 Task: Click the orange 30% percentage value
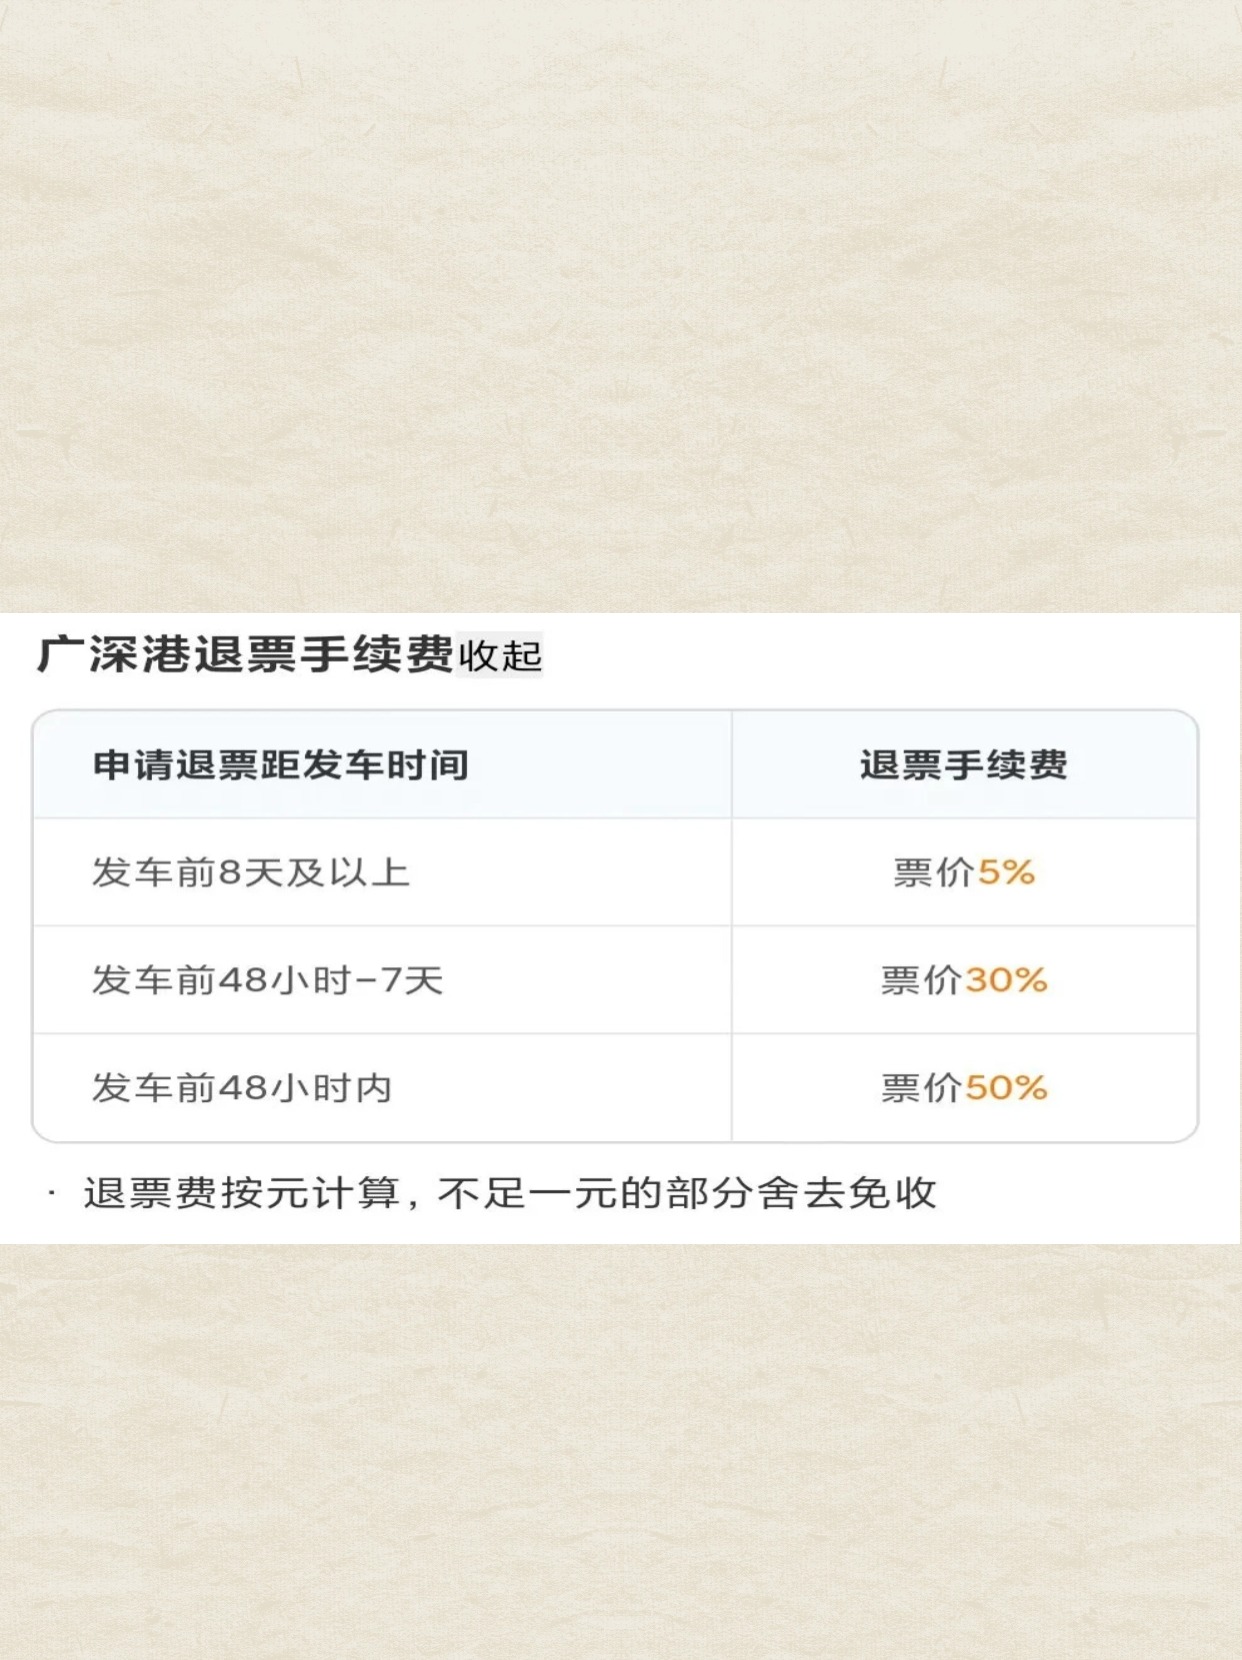tap(1006, 980)
